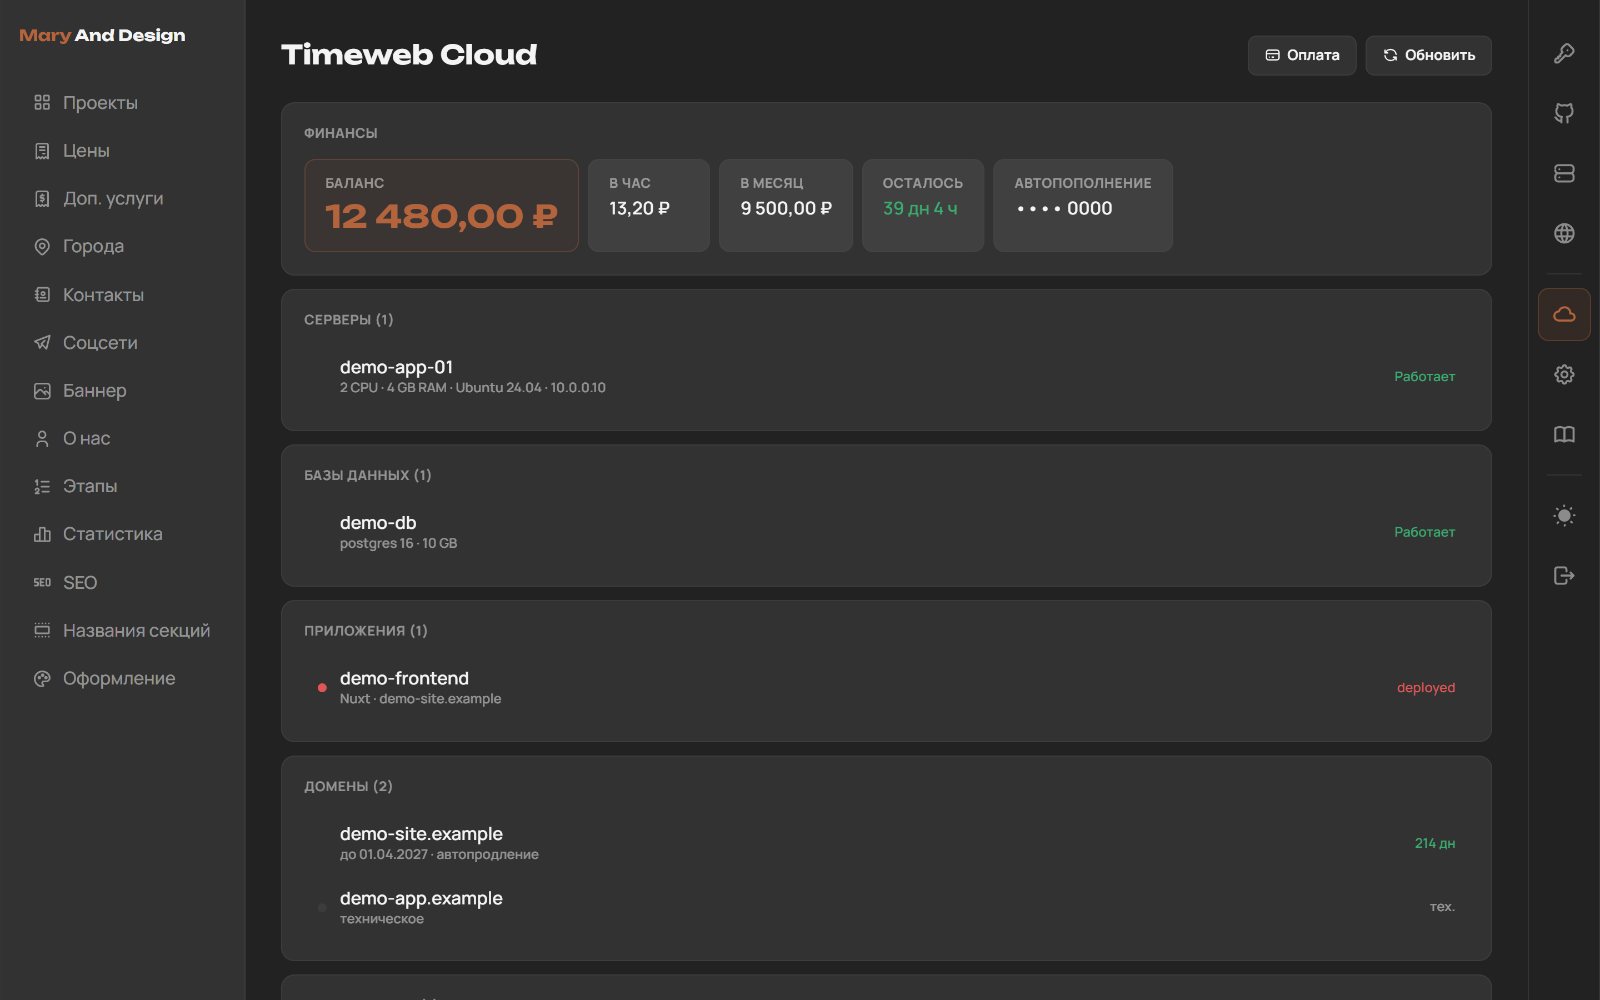Open the book documentation icon
This screenshot has width=1600, height=1000.
click(1564, 434)
